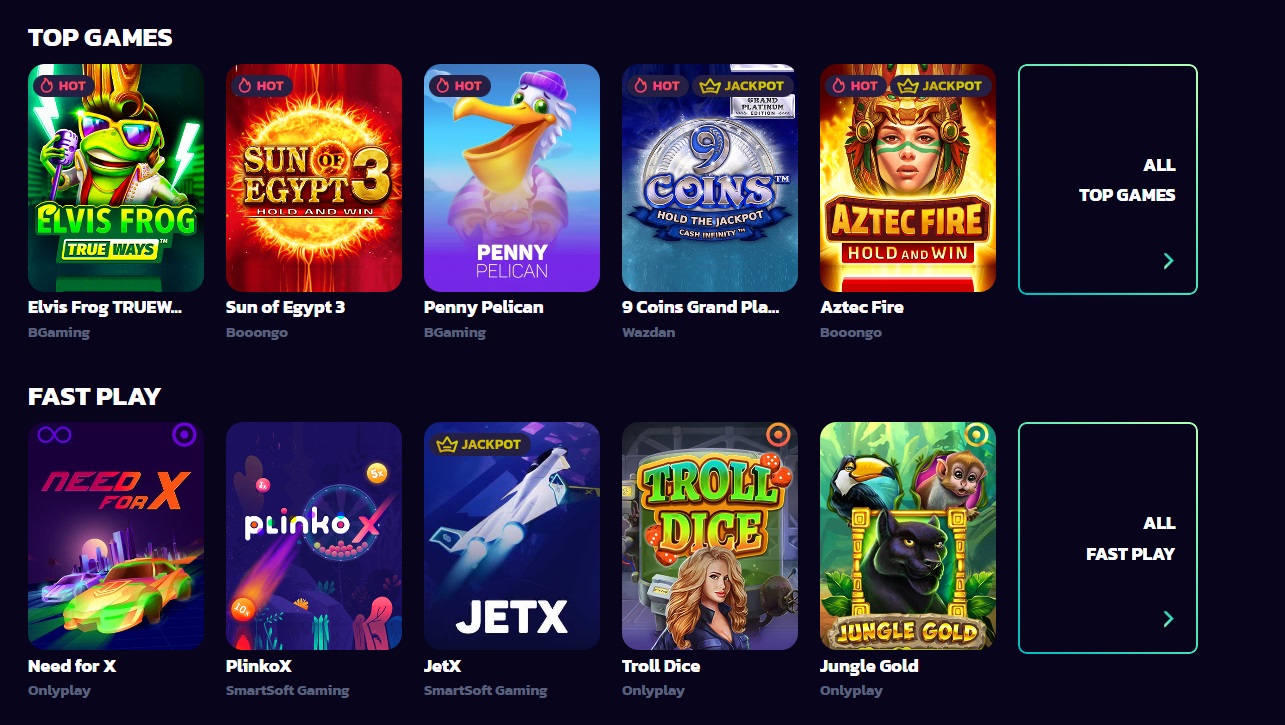The height and width of the screenshot is (725, 1285).
Task: Launch the Troll Dice game thumbnail
Action: tap(710, 536)
